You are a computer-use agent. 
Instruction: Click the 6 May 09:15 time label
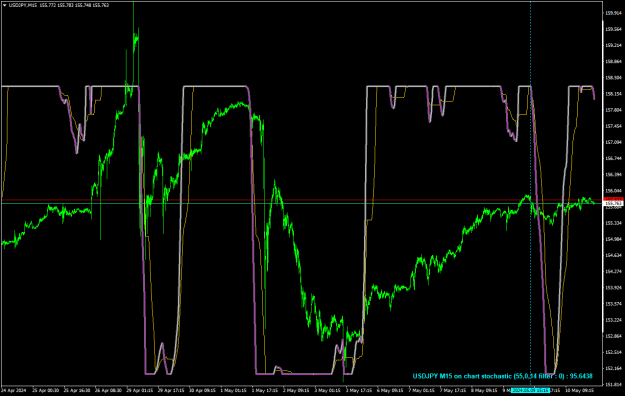coord(390,390)
